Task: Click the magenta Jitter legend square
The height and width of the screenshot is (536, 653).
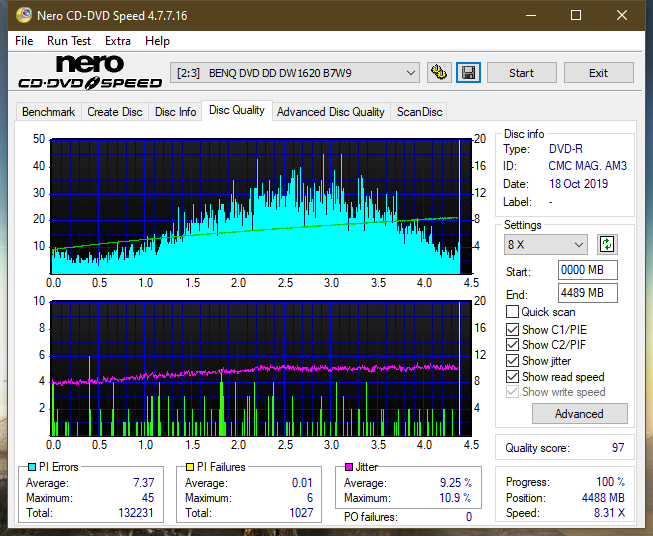Action: tap(349, 467)
